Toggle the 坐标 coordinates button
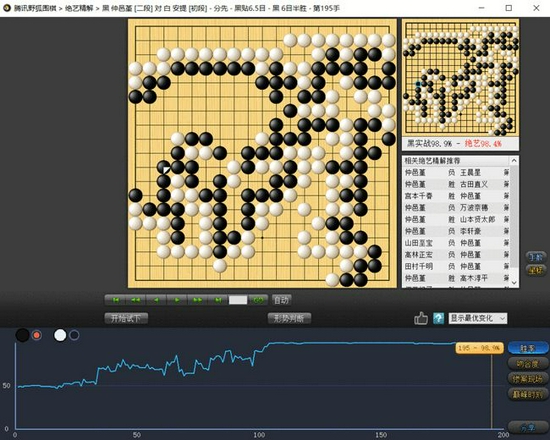The width and height of the screenshot is (550, 440). coord(535,271)
